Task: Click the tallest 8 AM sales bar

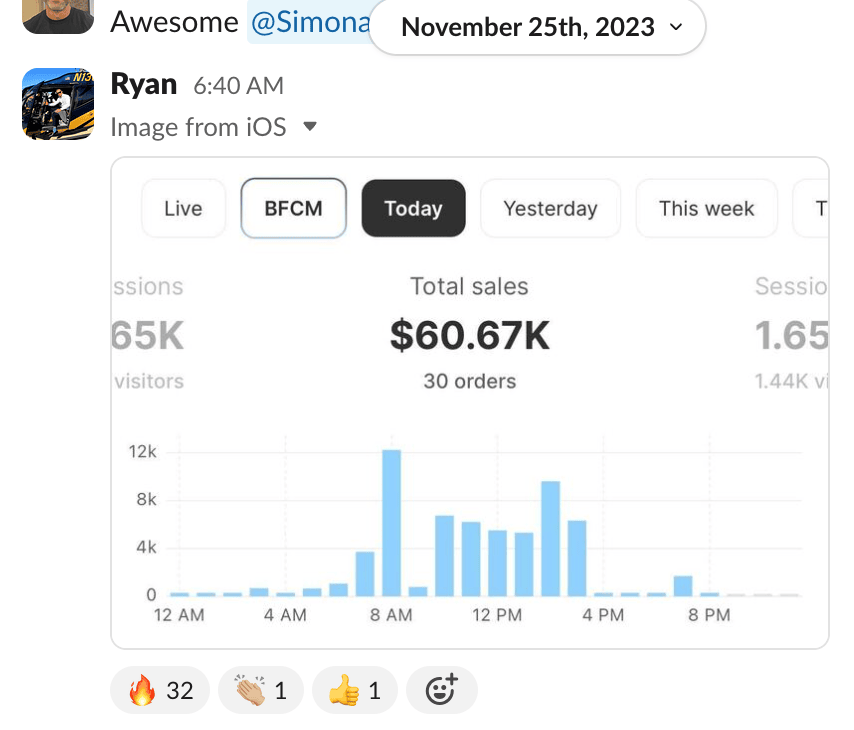Action: 391,522
